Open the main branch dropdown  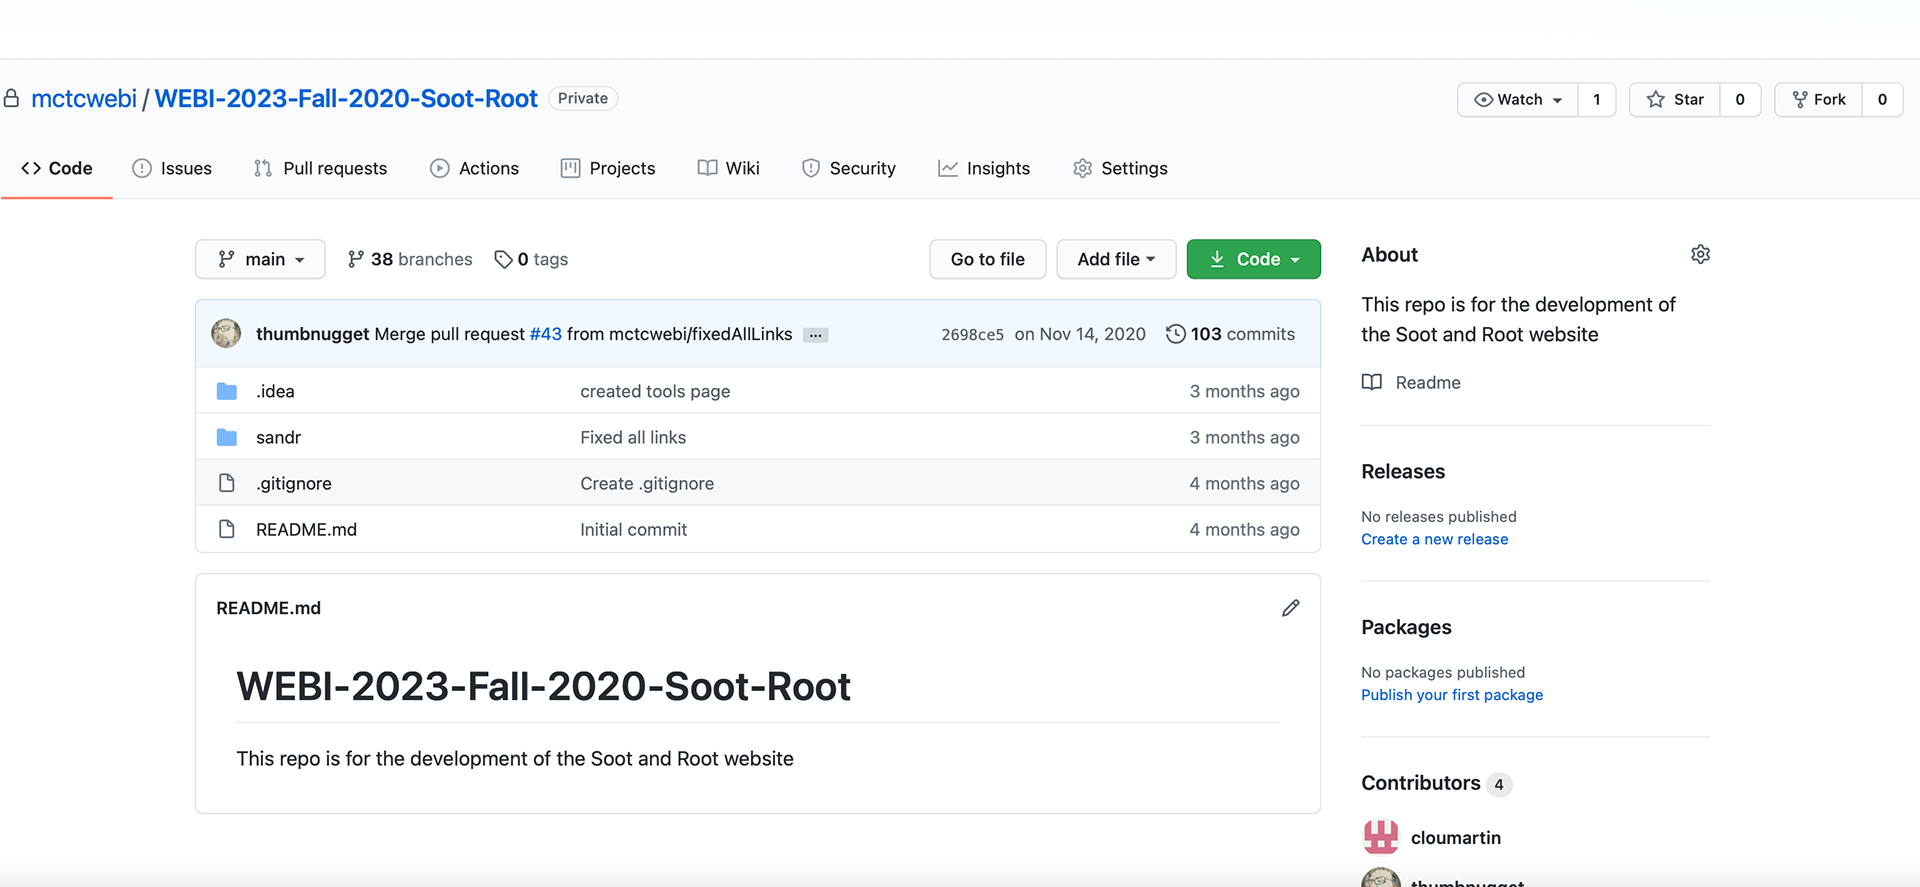260,259
